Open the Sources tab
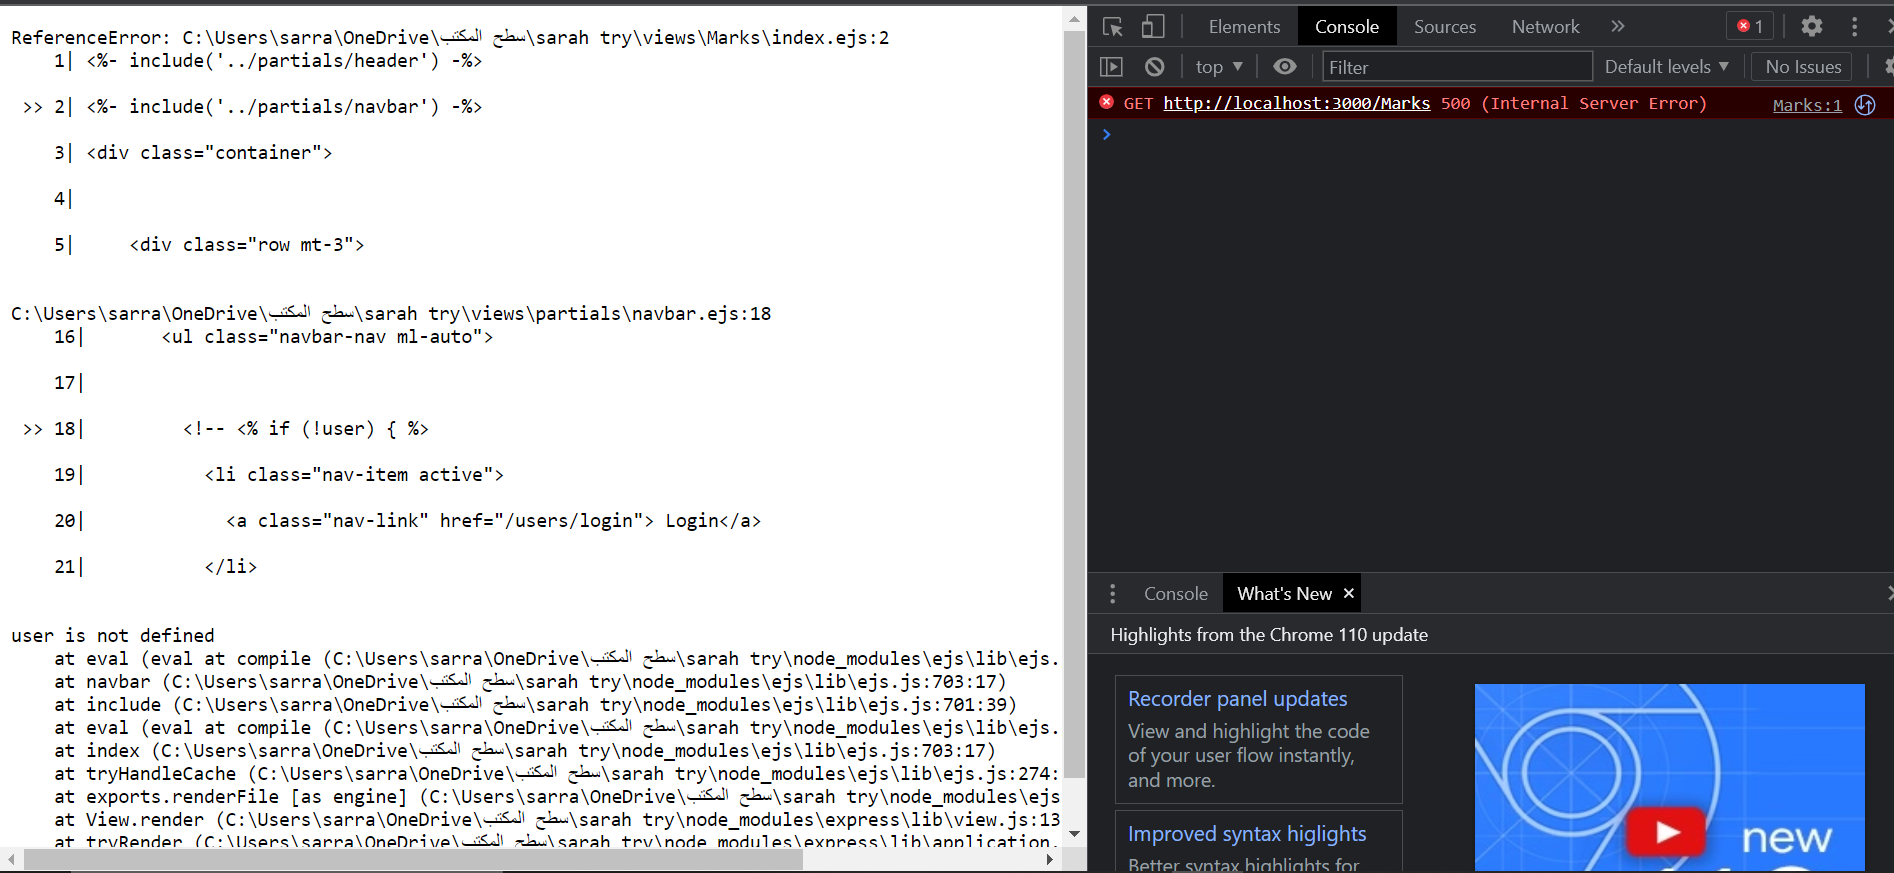The image size is (1894, 873). (x=1444, y=27)
